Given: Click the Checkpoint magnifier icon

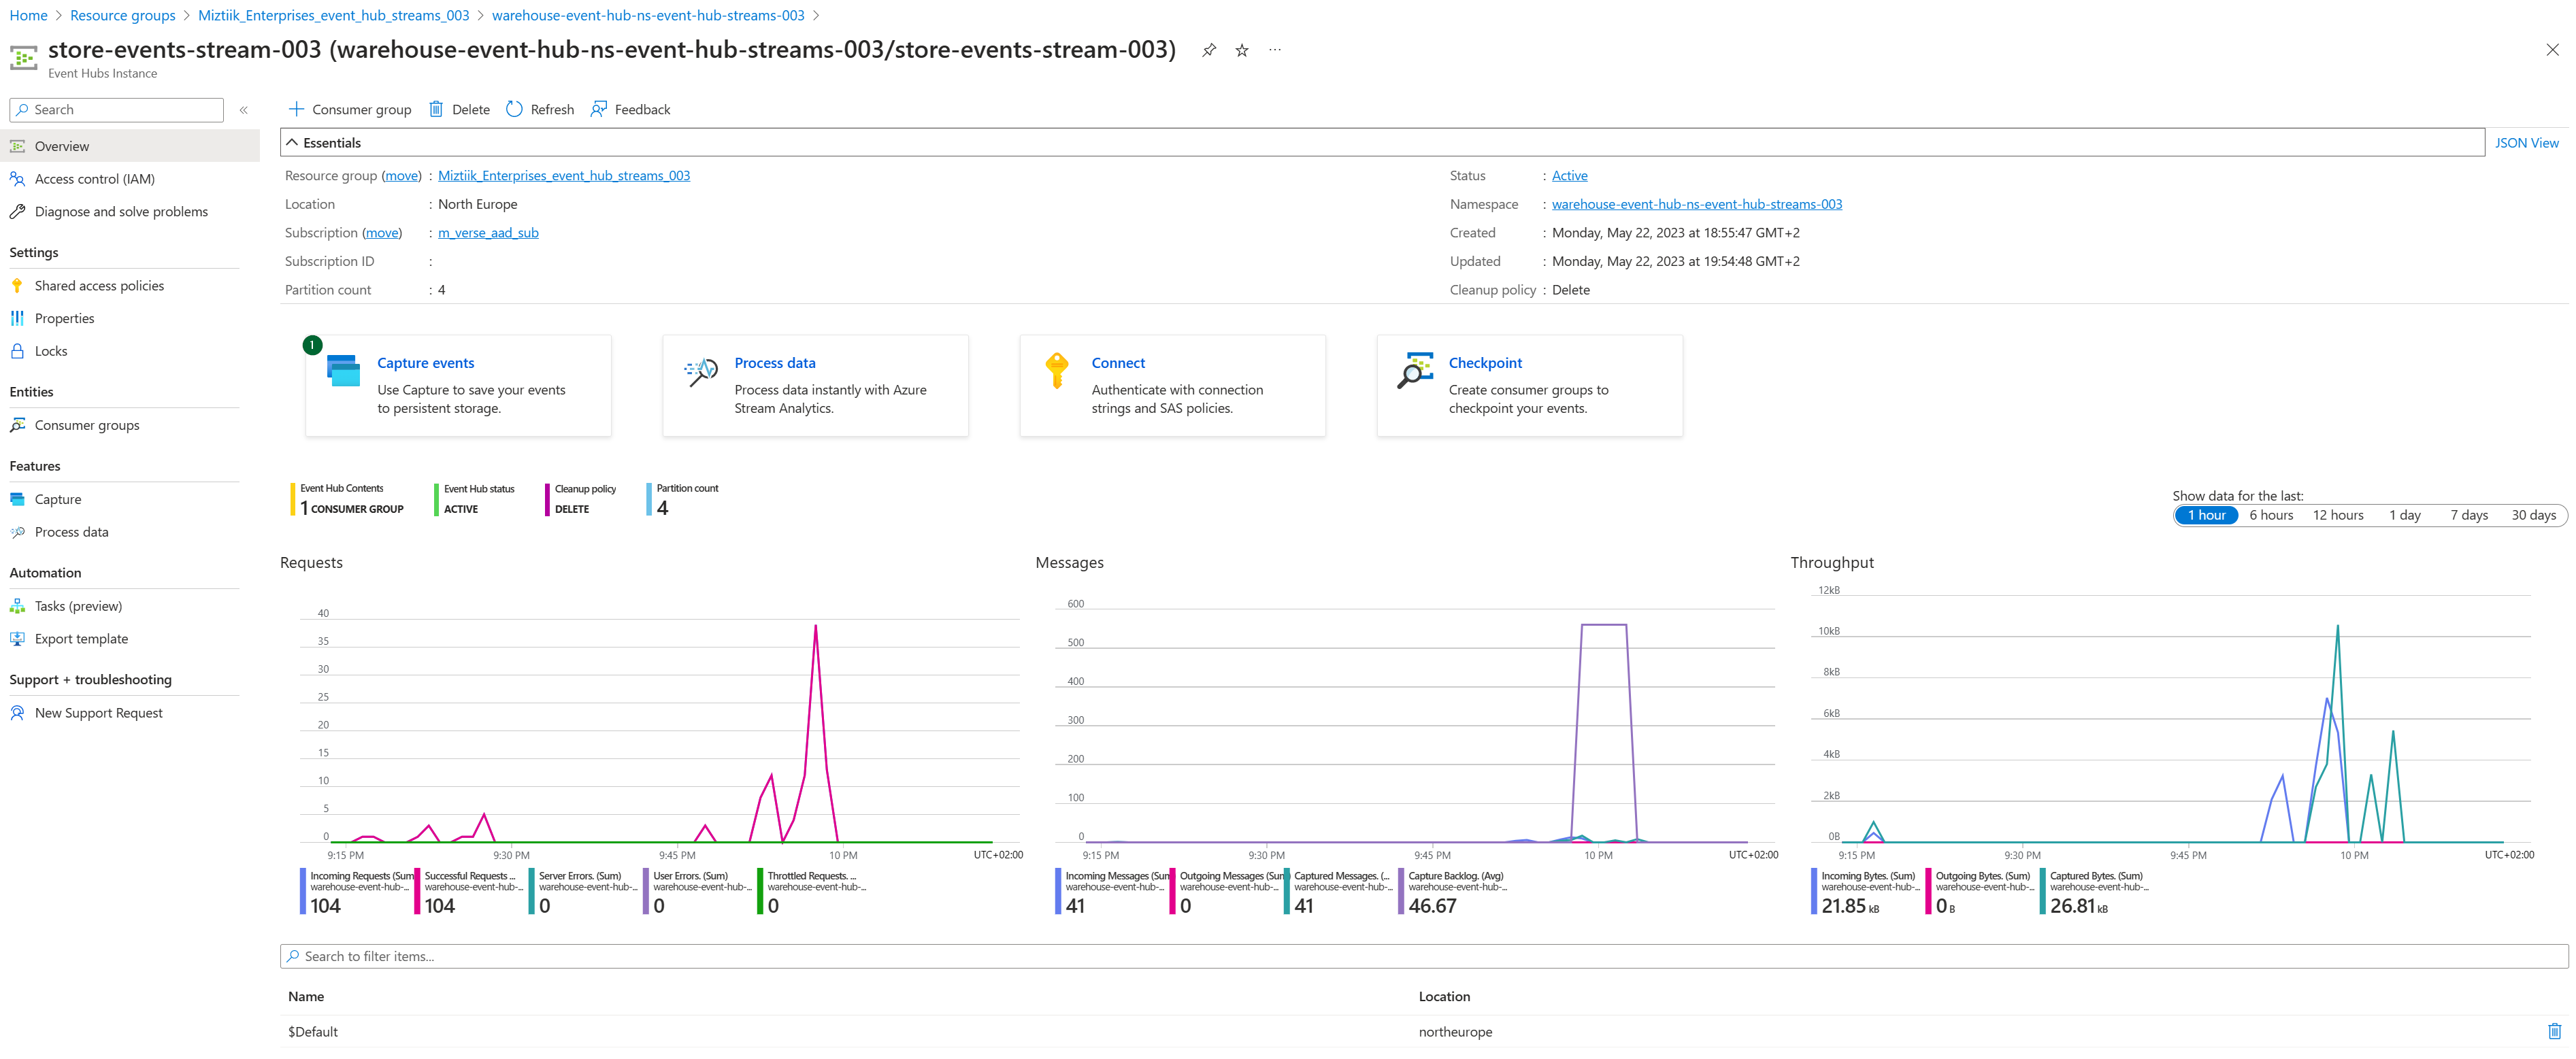Looking at the screenshot, I should pyautogui.click(x=1414, y=371).
